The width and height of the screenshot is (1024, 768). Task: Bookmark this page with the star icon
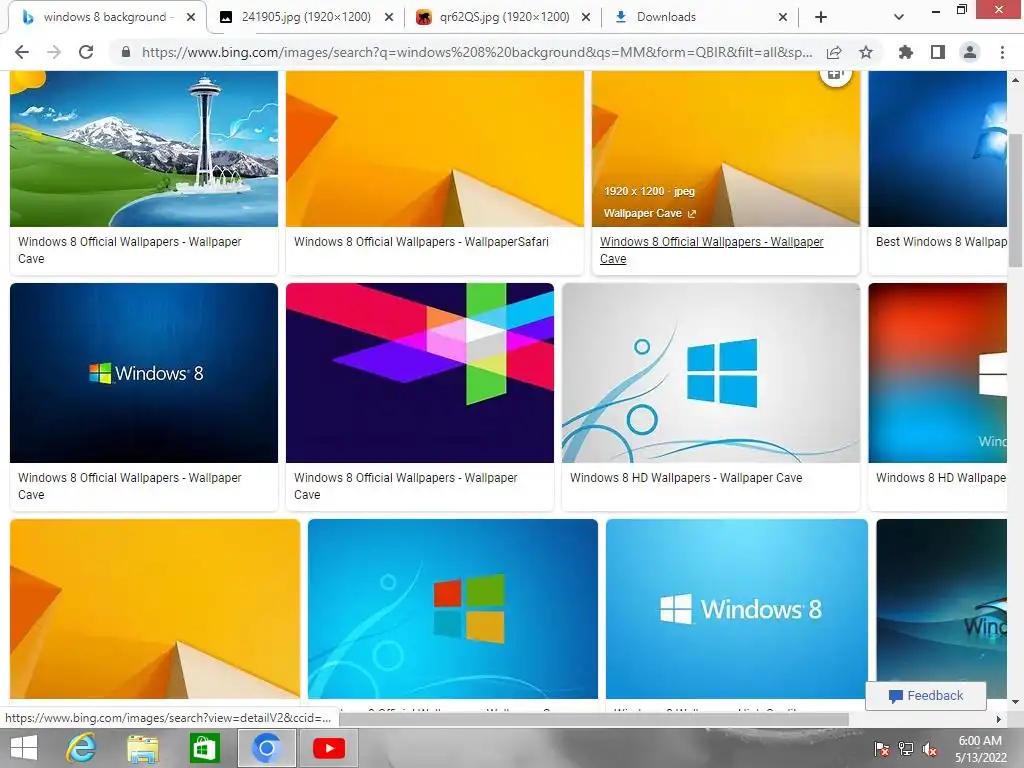click(866, 52)
